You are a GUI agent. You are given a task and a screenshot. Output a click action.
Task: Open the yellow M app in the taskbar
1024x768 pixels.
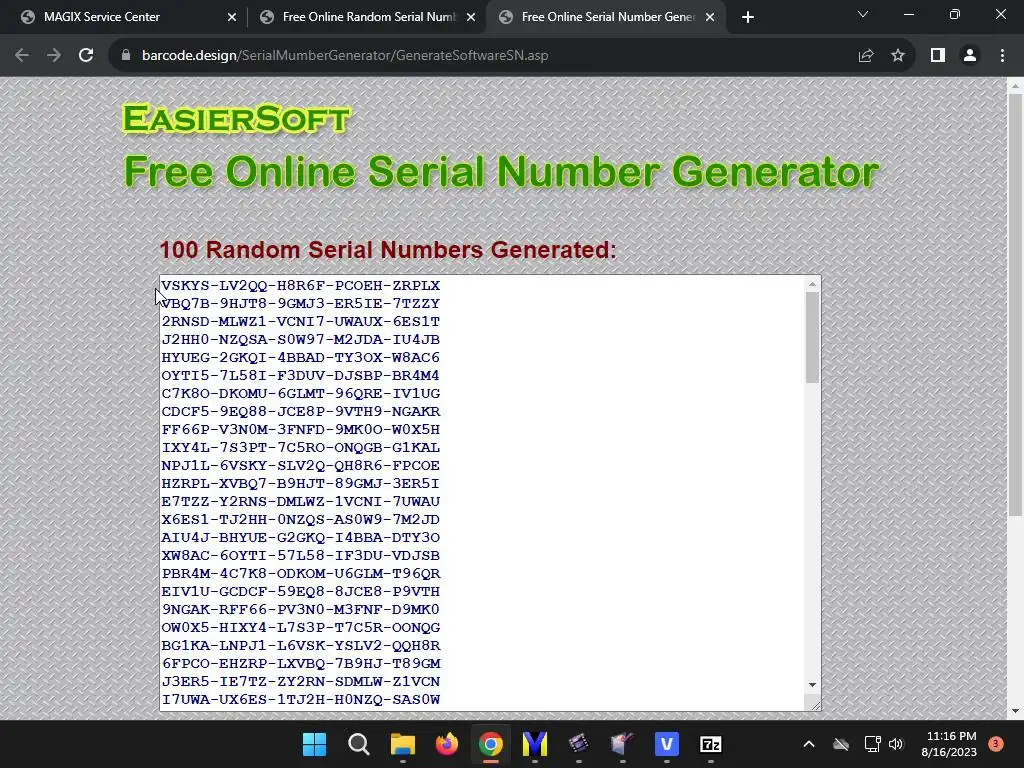tap(535, 744)
